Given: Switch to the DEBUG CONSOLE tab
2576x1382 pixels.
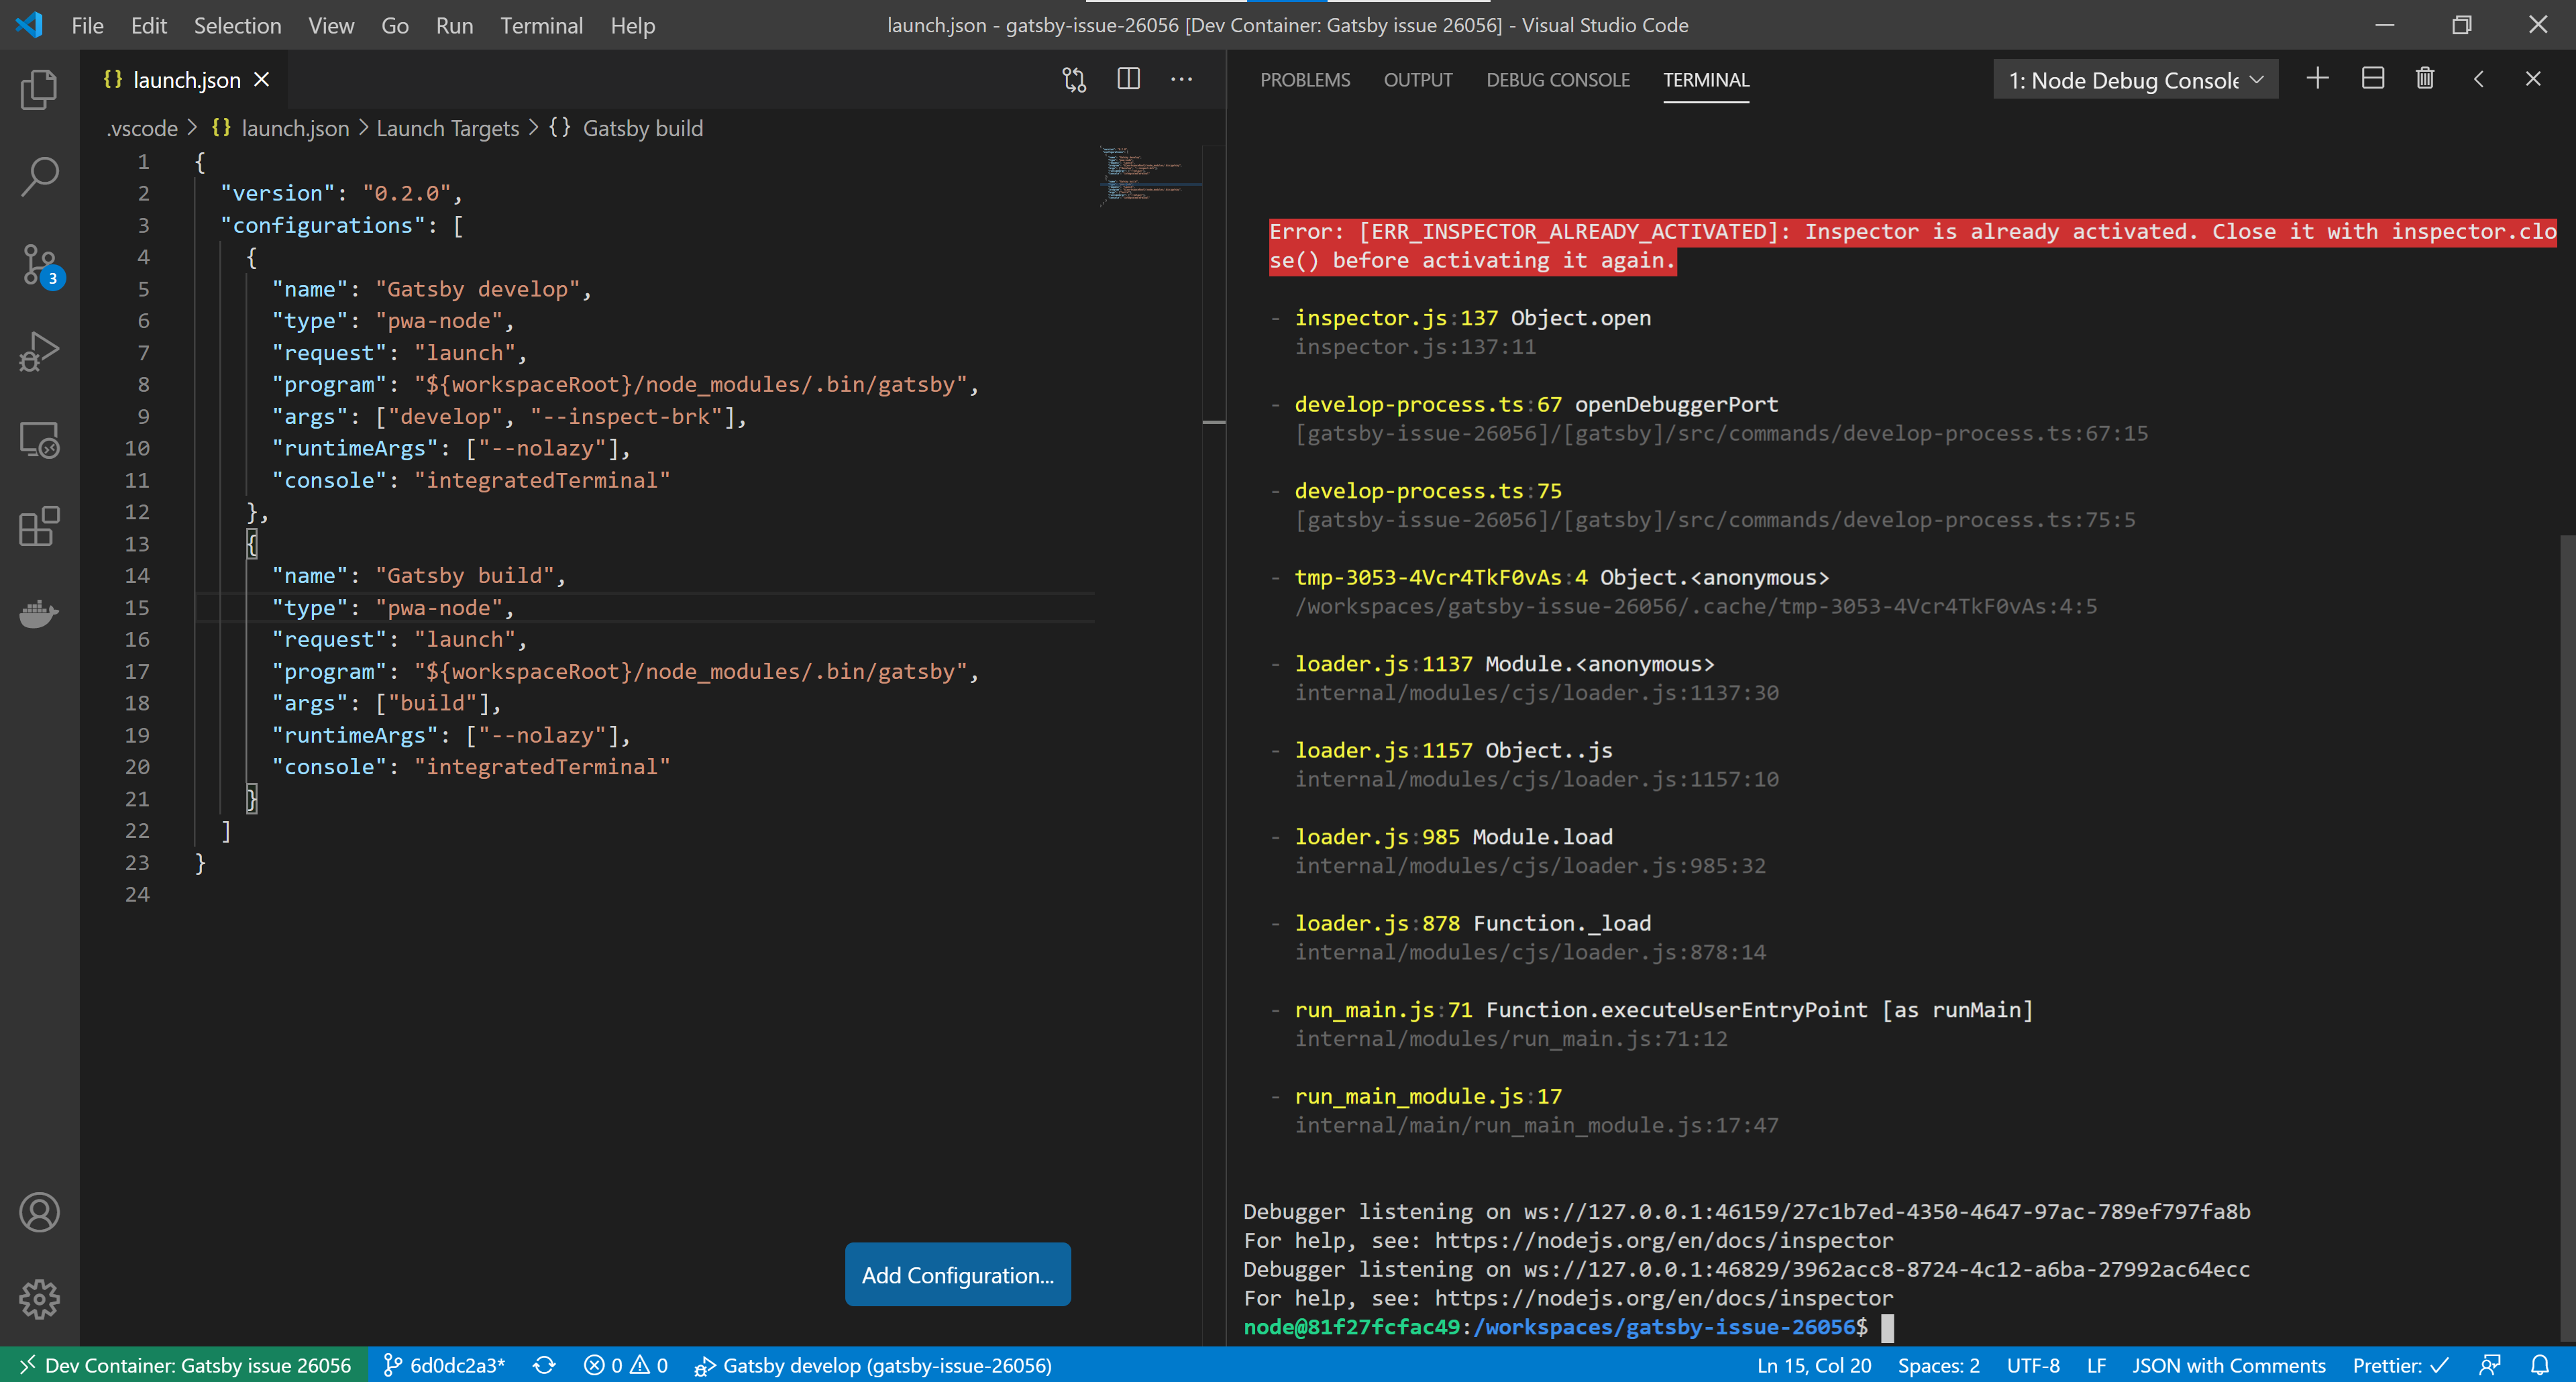Looking at the screenshot, I should pos(1557,80).
